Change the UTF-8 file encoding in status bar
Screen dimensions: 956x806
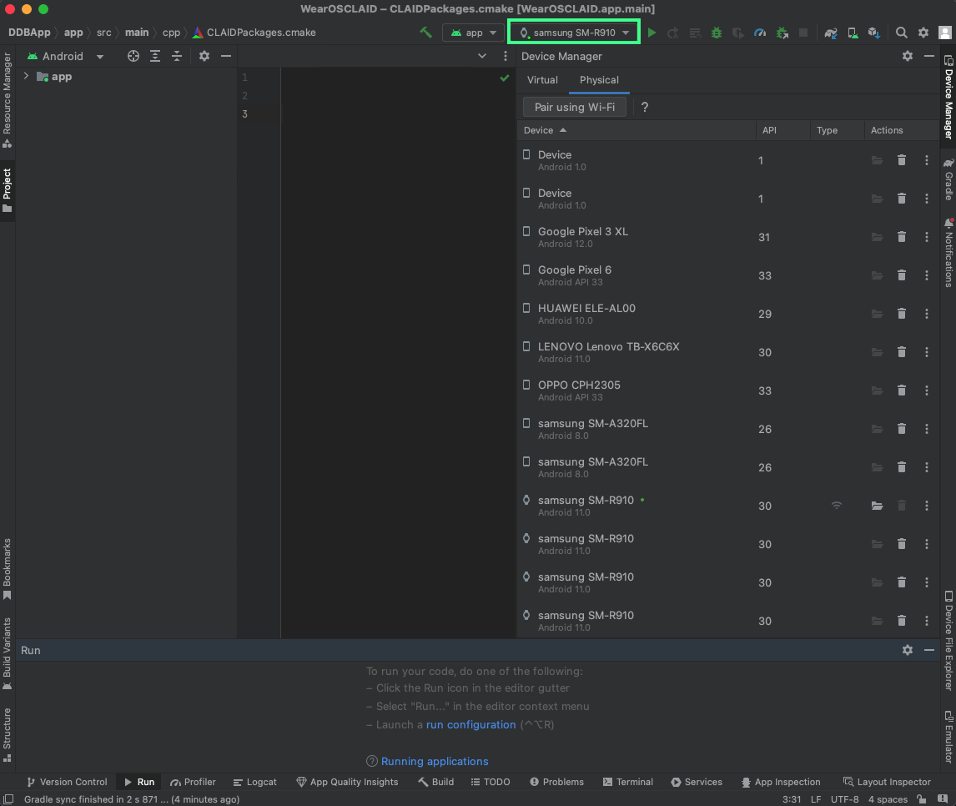[844, 799]
